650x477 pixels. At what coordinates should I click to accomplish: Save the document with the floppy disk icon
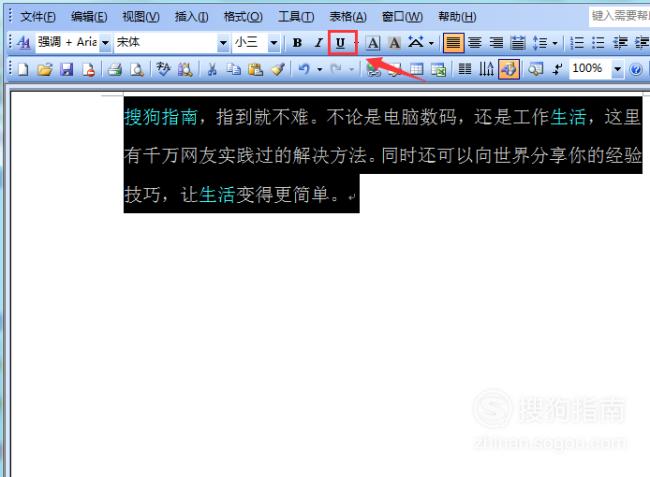(x=66, y=69)
